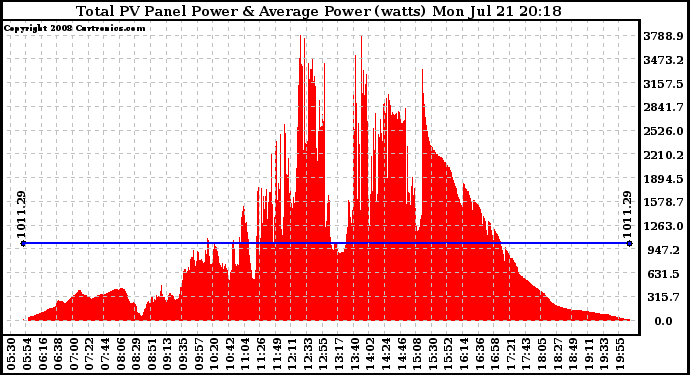
Task: Click the right 1011.29 average label
Action: 627,214
